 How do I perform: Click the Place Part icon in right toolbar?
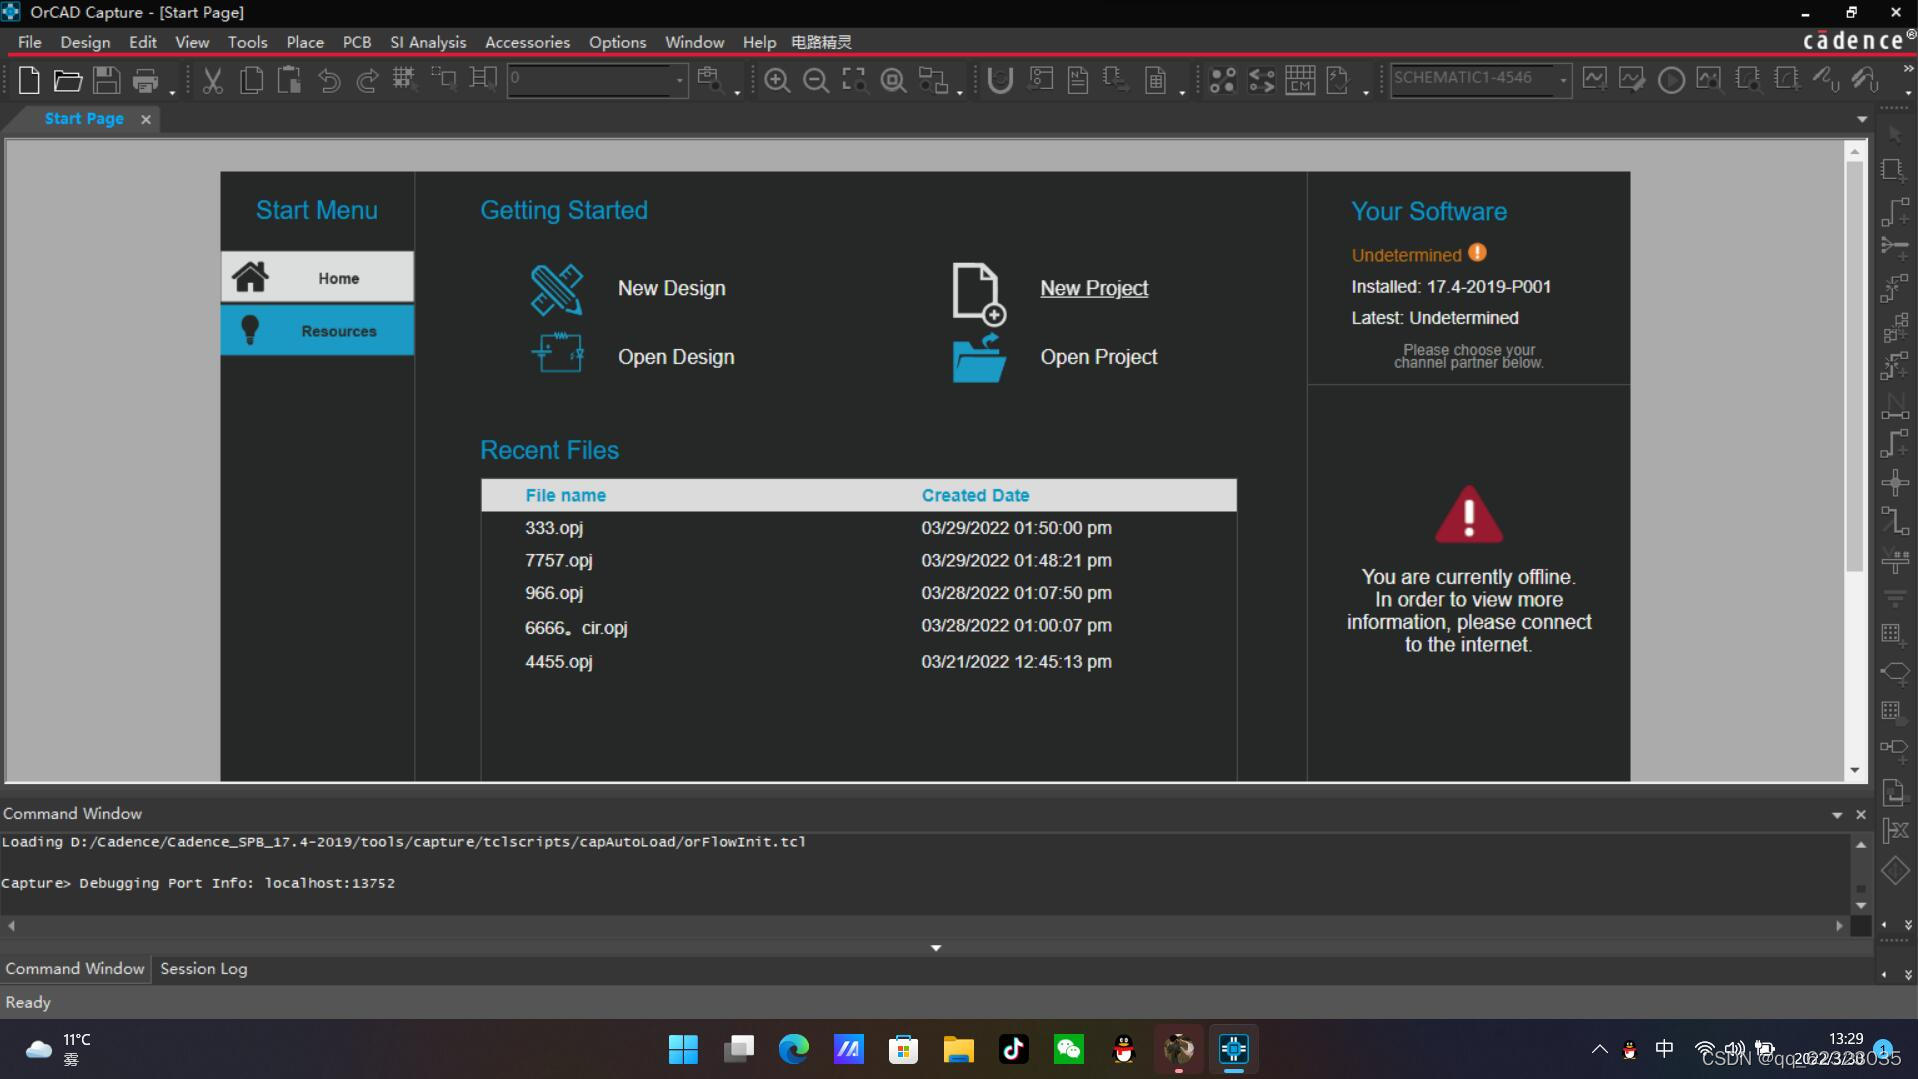(x=1894, y=171)
